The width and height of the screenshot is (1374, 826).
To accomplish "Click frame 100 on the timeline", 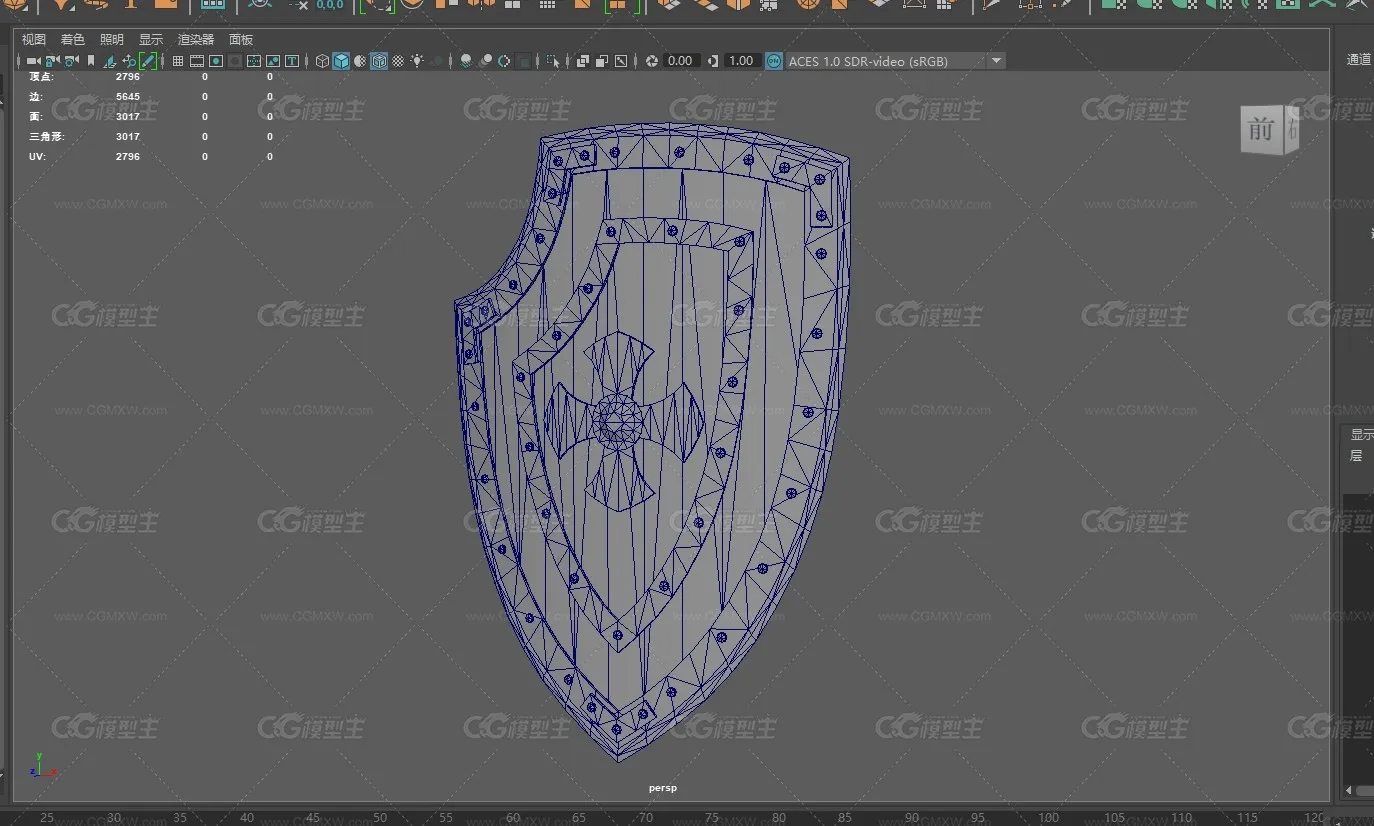I will [1048, 818].
